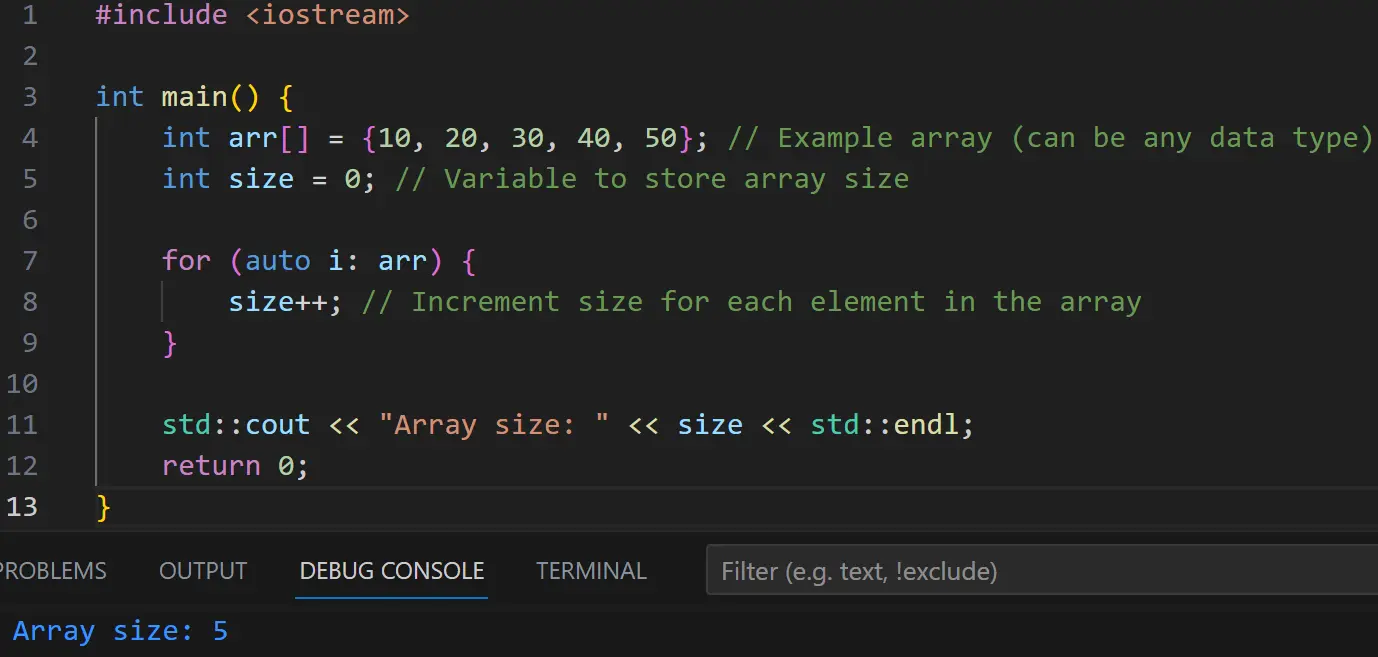Viewport: 1378px width, 657px height.
Task: Click the std::cout statement on line 11
Action: click(235, 424)
